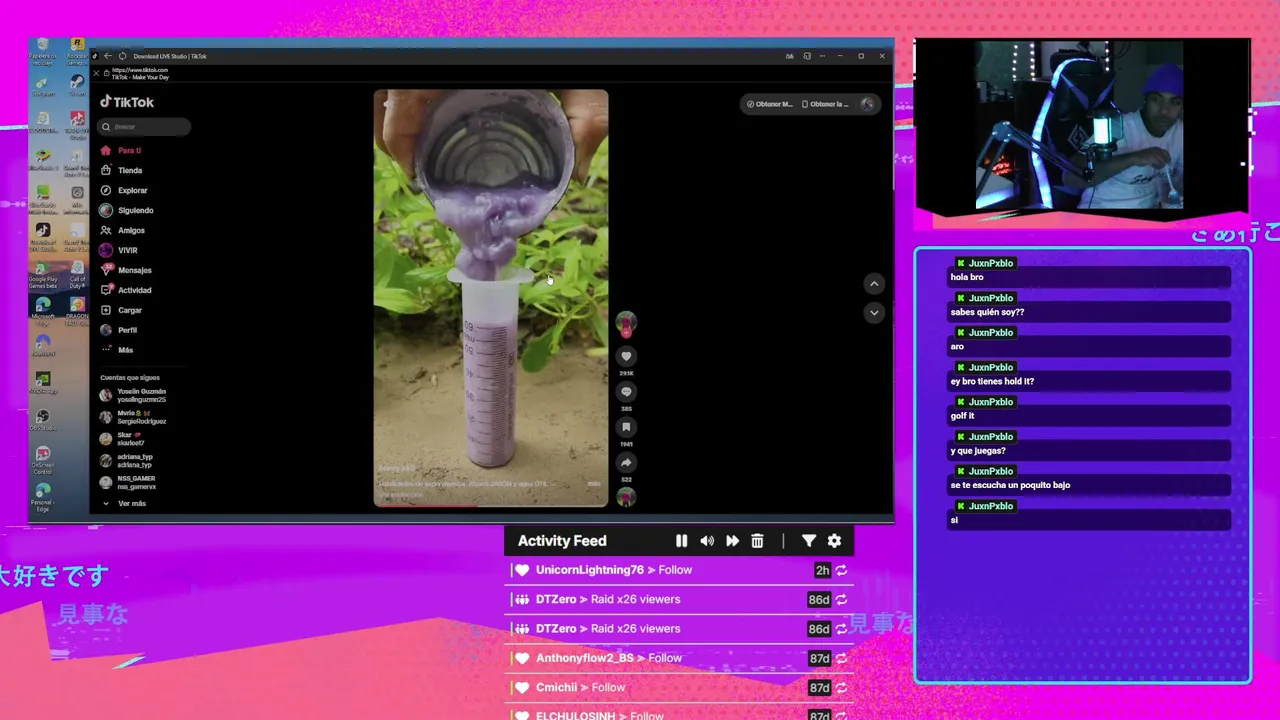Screen dimensions: 1280x720
Task: Open the Más options menu
Action: [x=117, y=350]
